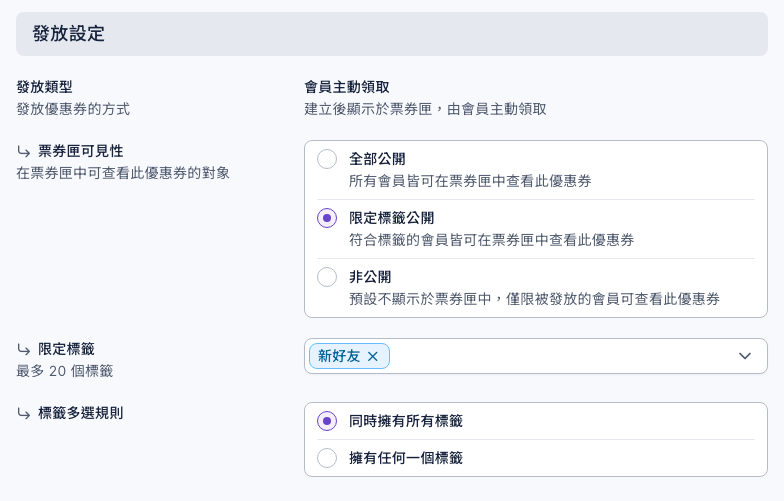Click the arrow icon beside 票券匣可見性
Image resolution: width=784 pixels, height=501 pixels.
point(24,151)
